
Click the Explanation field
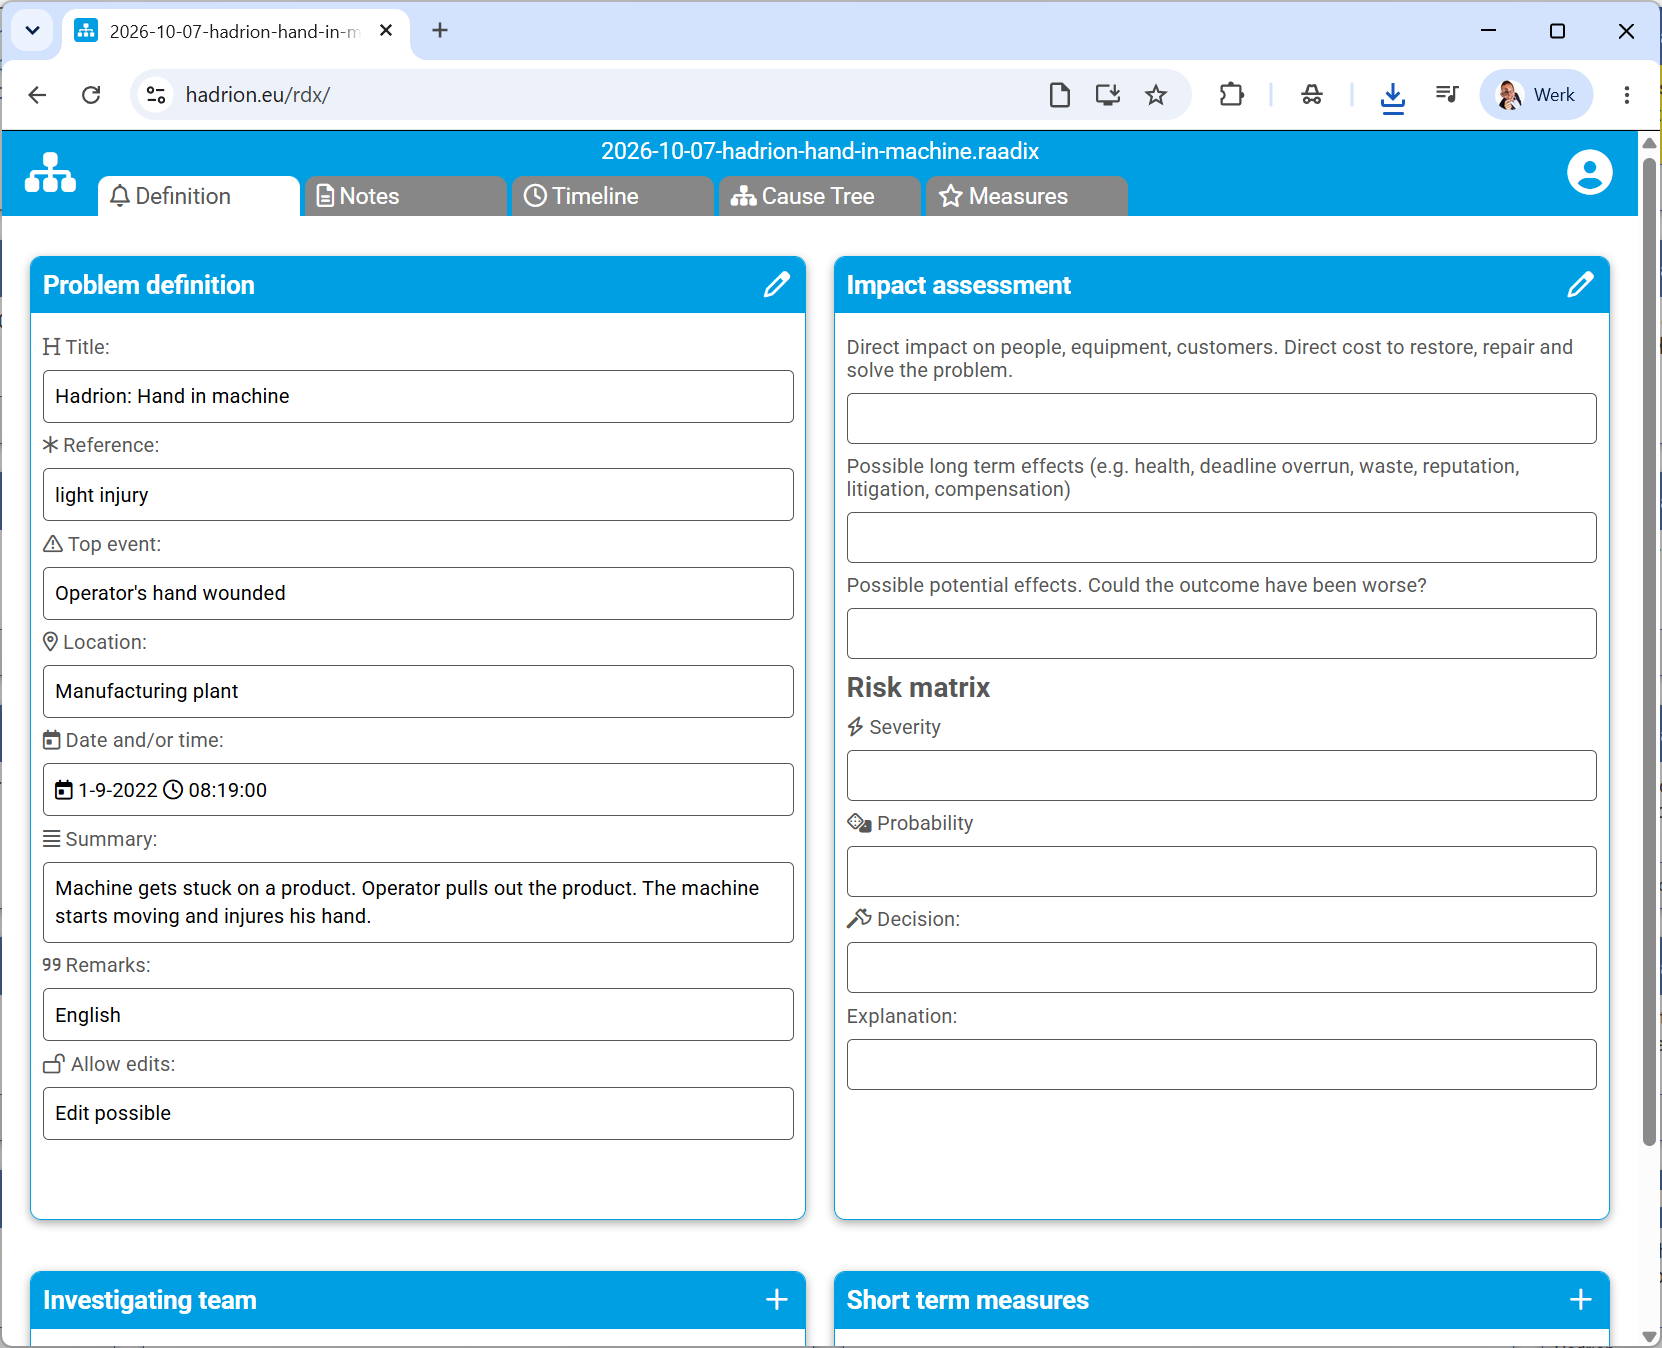[1221, 1064]
